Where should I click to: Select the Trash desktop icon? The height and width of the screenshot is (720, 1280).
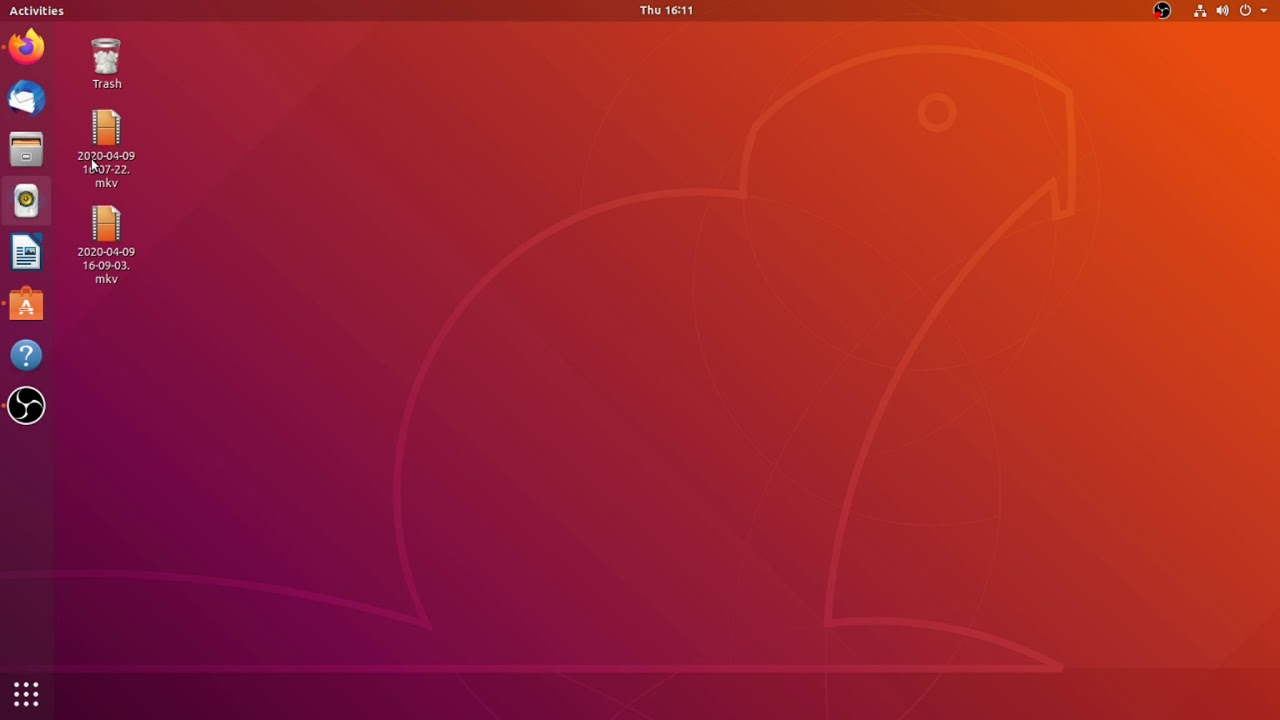tap(106, 64)
